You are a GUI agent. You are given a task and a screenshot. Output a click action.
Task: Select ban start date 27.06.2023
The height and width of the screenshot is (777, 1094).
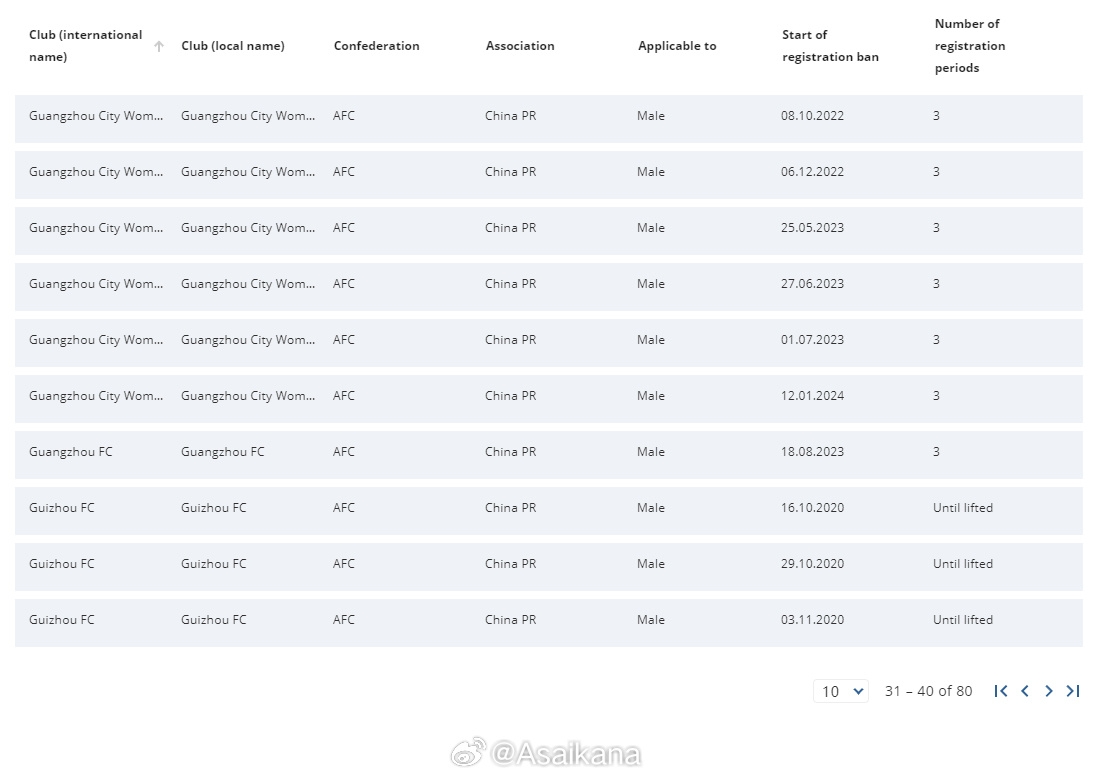pos(812,284)
